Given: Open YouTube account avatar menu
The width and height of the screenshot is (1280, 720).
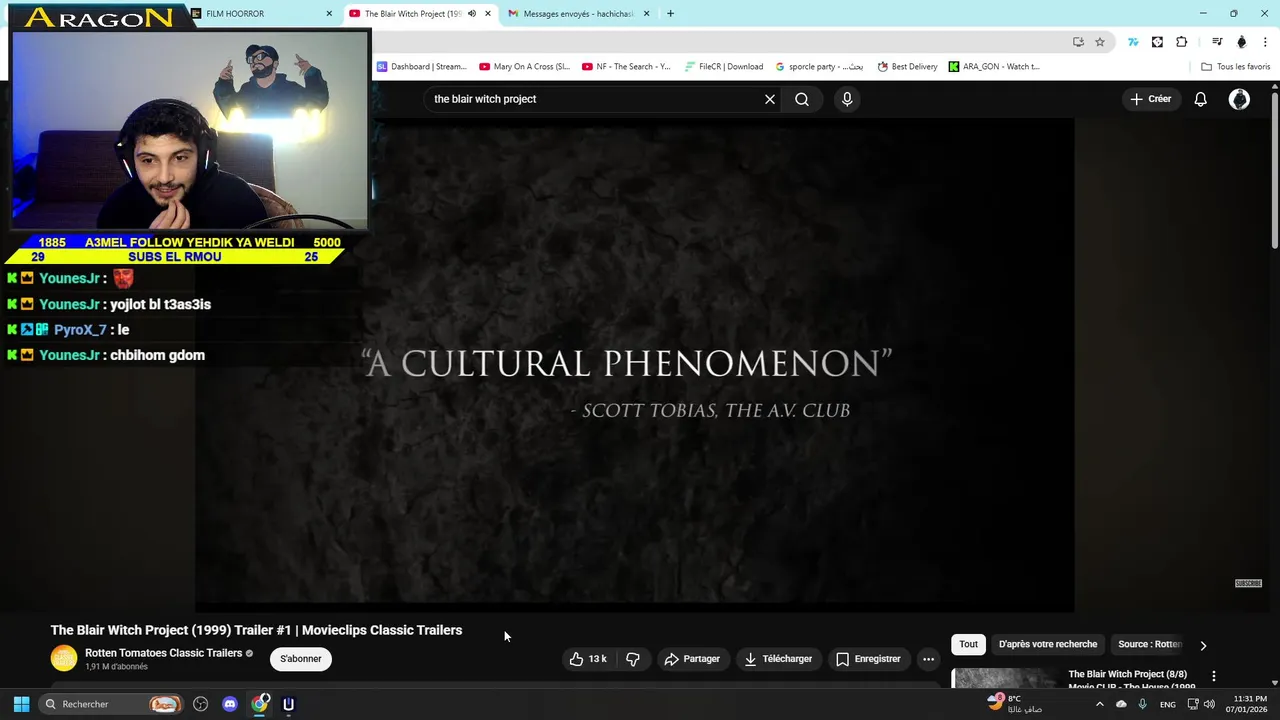Looking at the screenshot, I should 1239,99.
